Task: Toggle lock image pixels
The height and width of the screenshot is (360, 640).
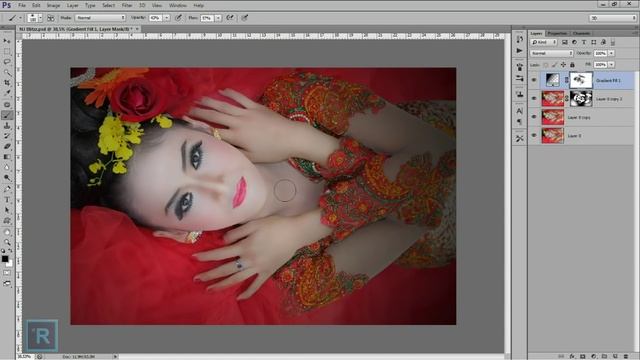Action: pos(554,65)
